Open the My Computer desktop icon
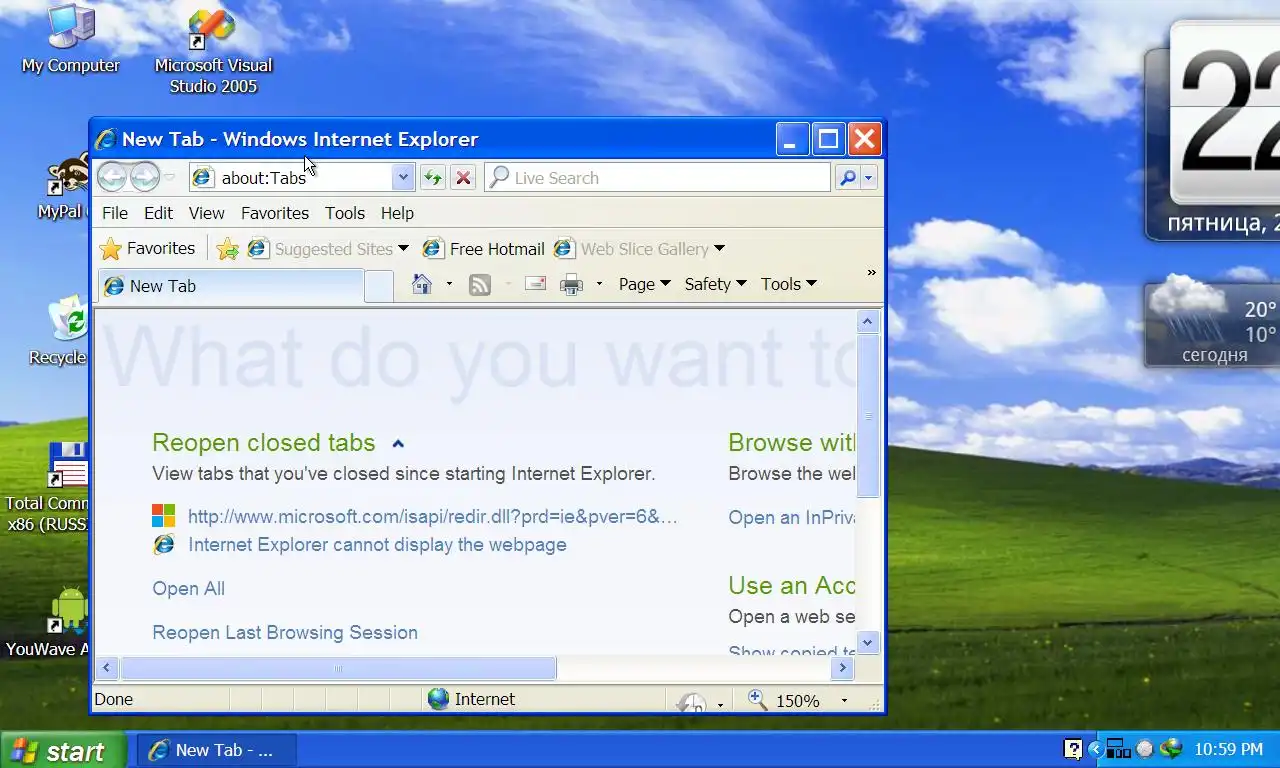Viewport: 1280px width, 768px height. 70,40
